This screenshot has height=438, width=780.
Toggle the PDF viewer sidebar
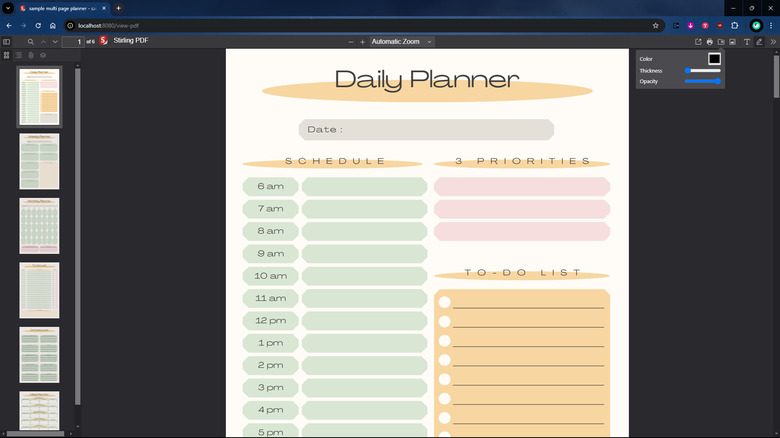pos(6,42)
